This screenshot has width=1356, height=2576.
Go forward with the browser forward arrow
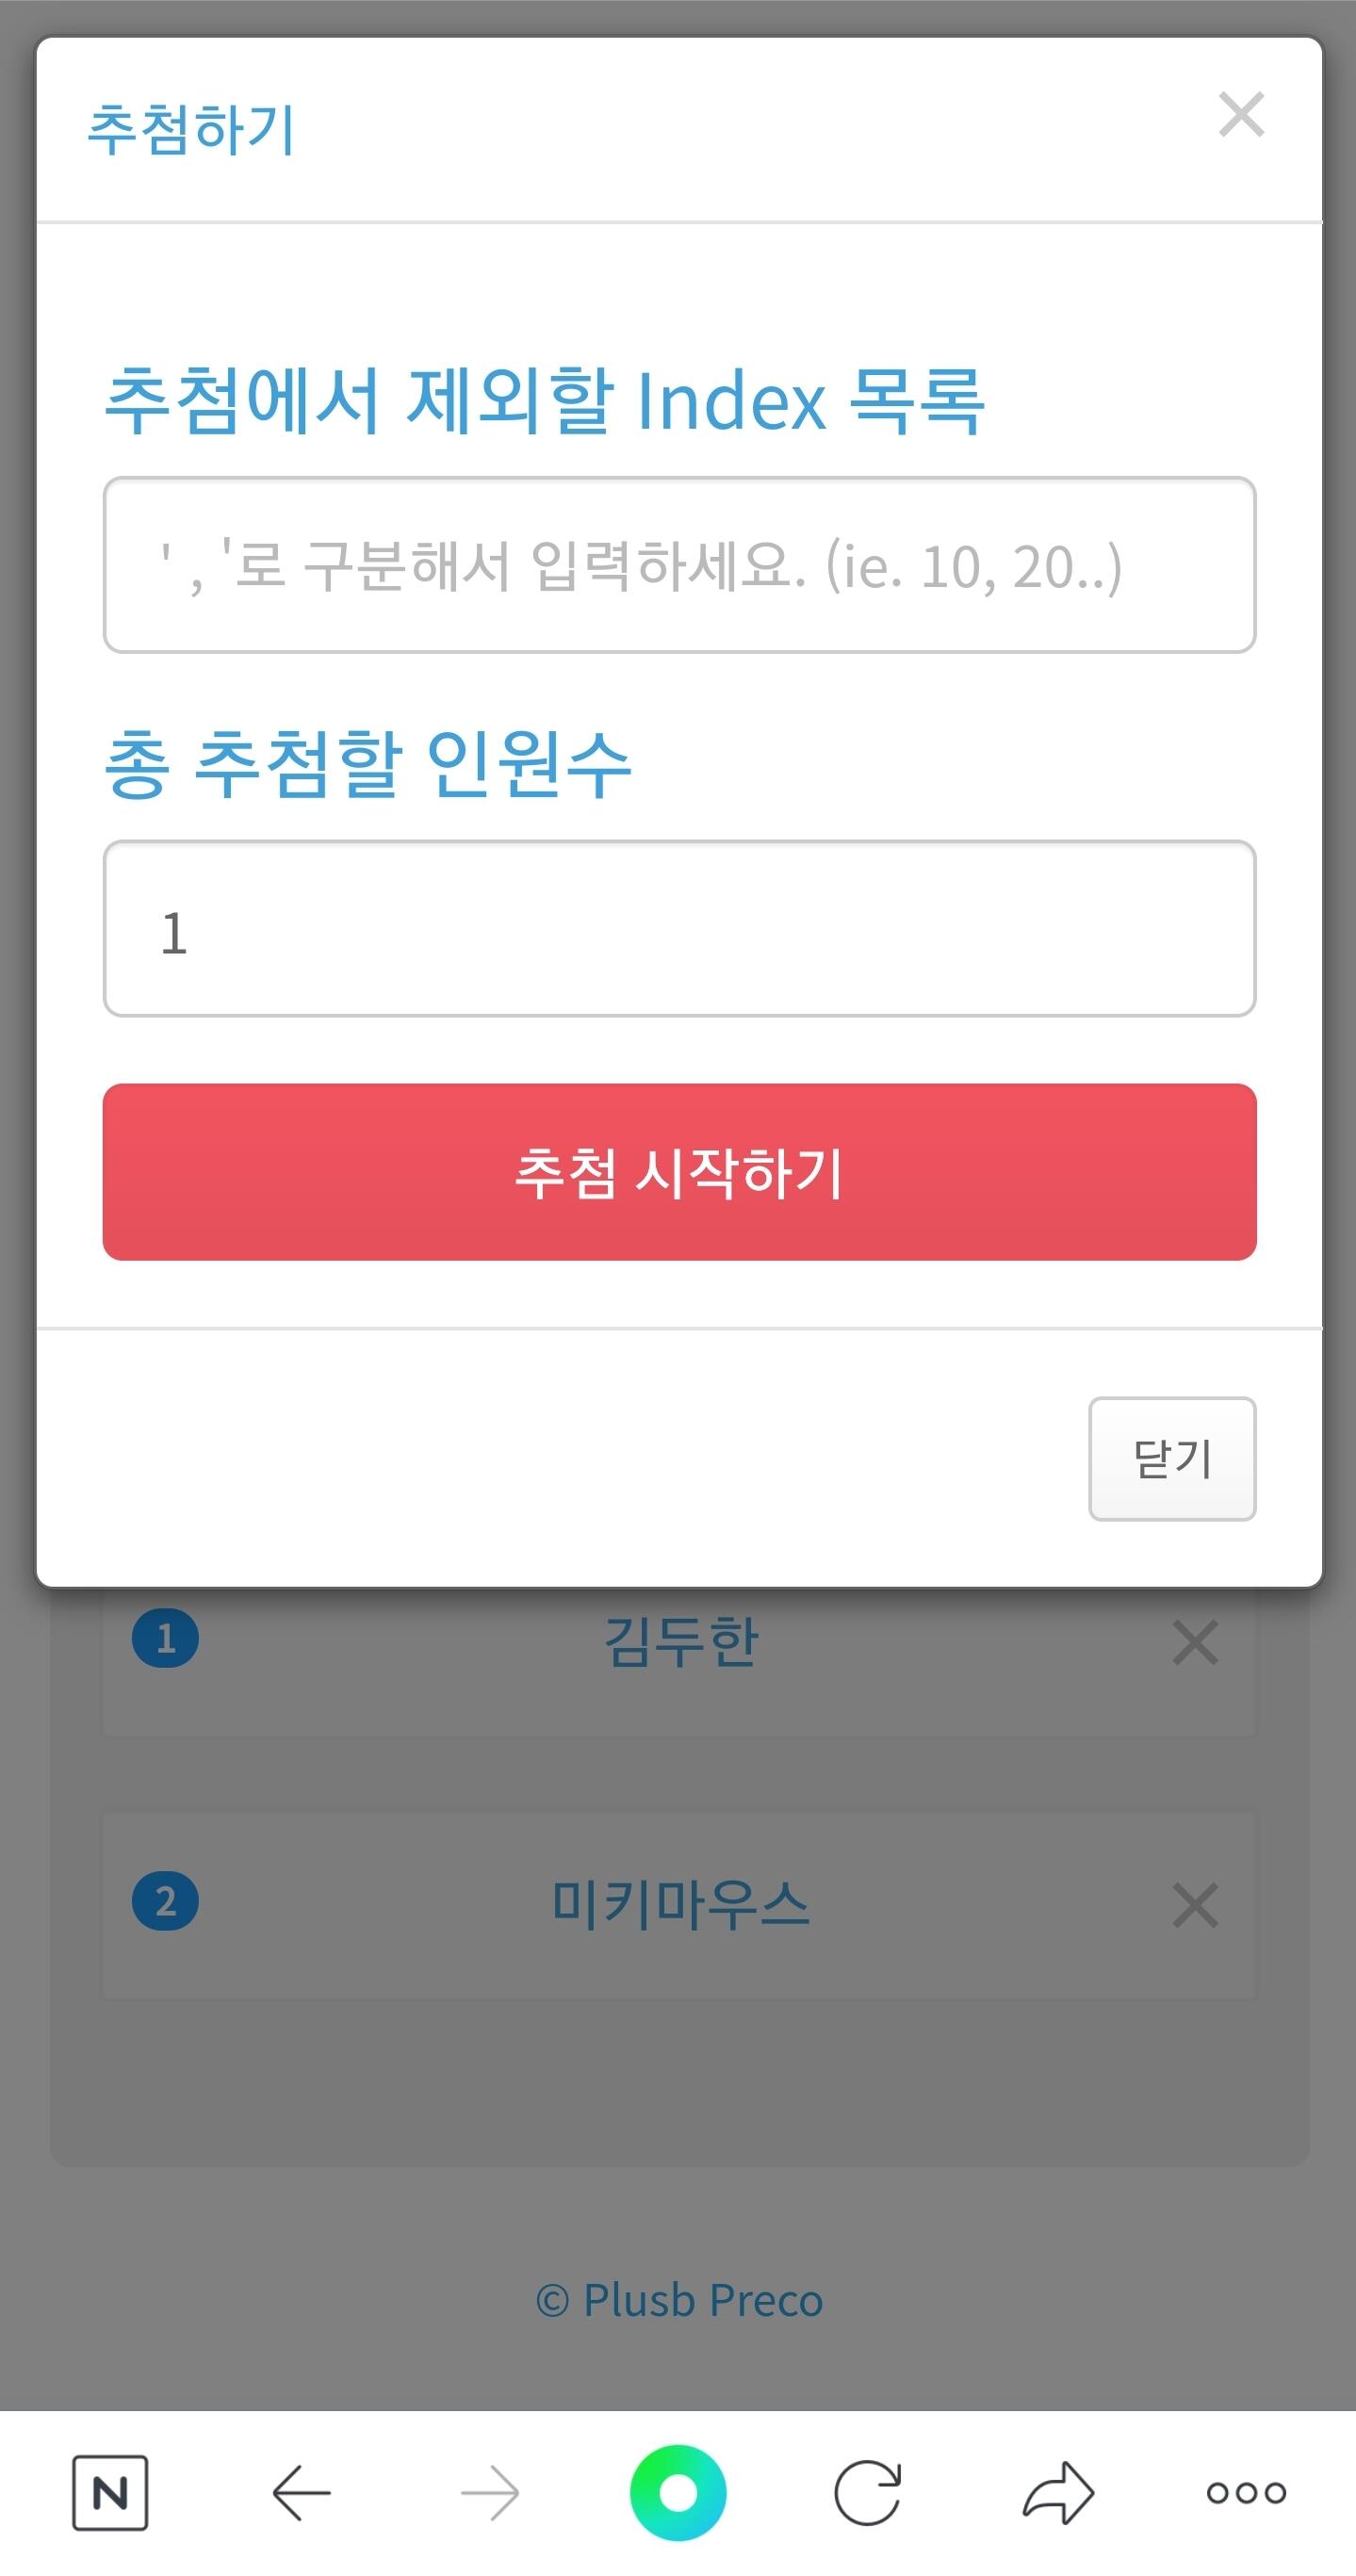pyautogui.click(x=490, y=2493)
